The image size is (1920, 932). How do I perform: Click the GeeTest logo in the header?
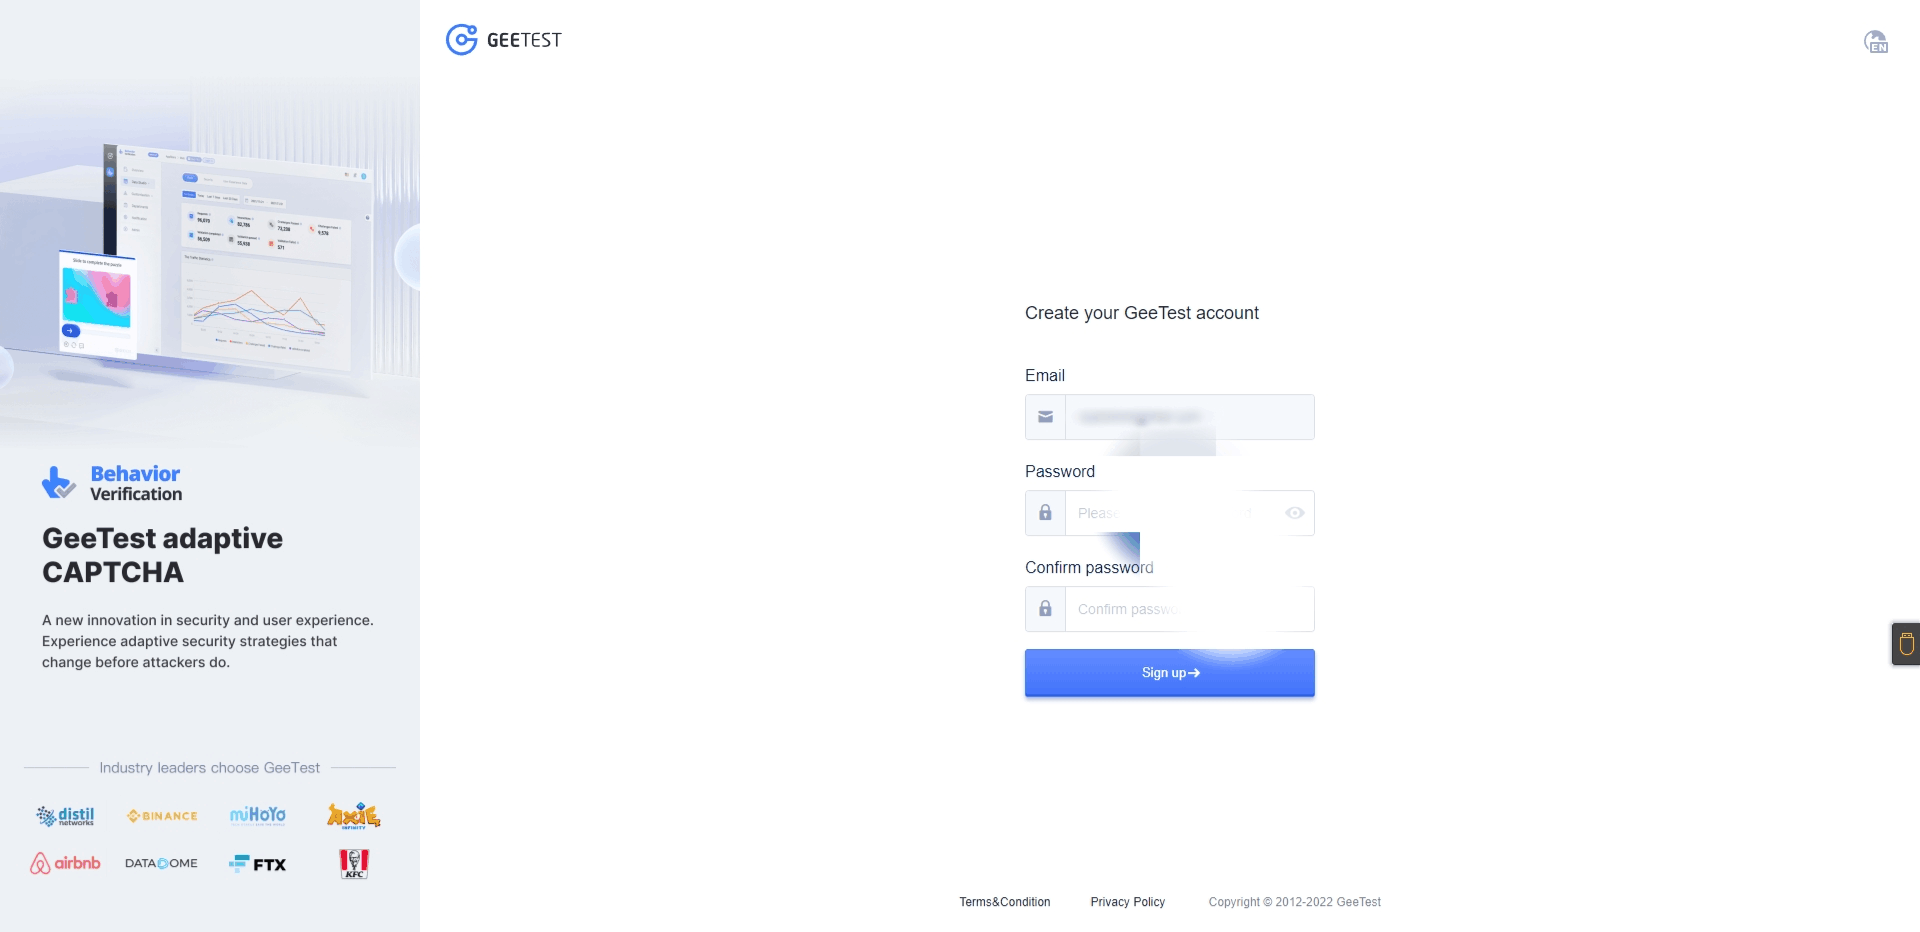(x=503, y=40)
